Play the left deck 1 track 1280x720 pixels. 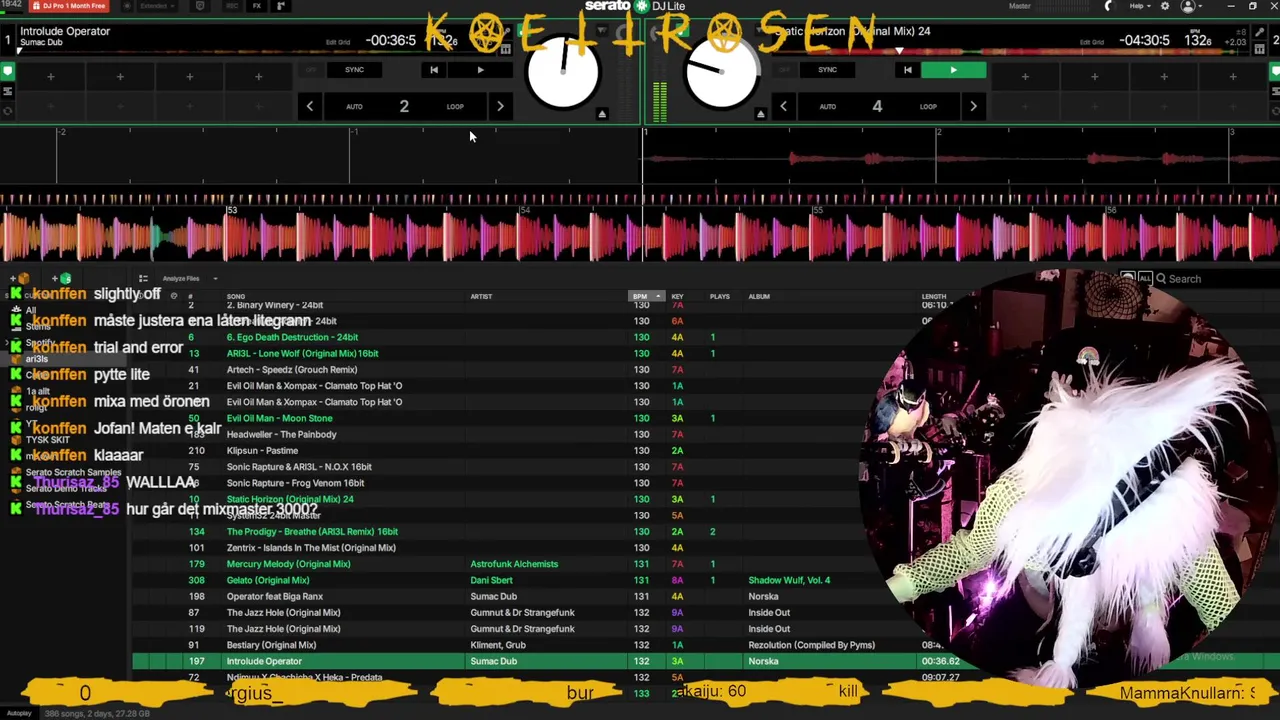pos(480,70)
